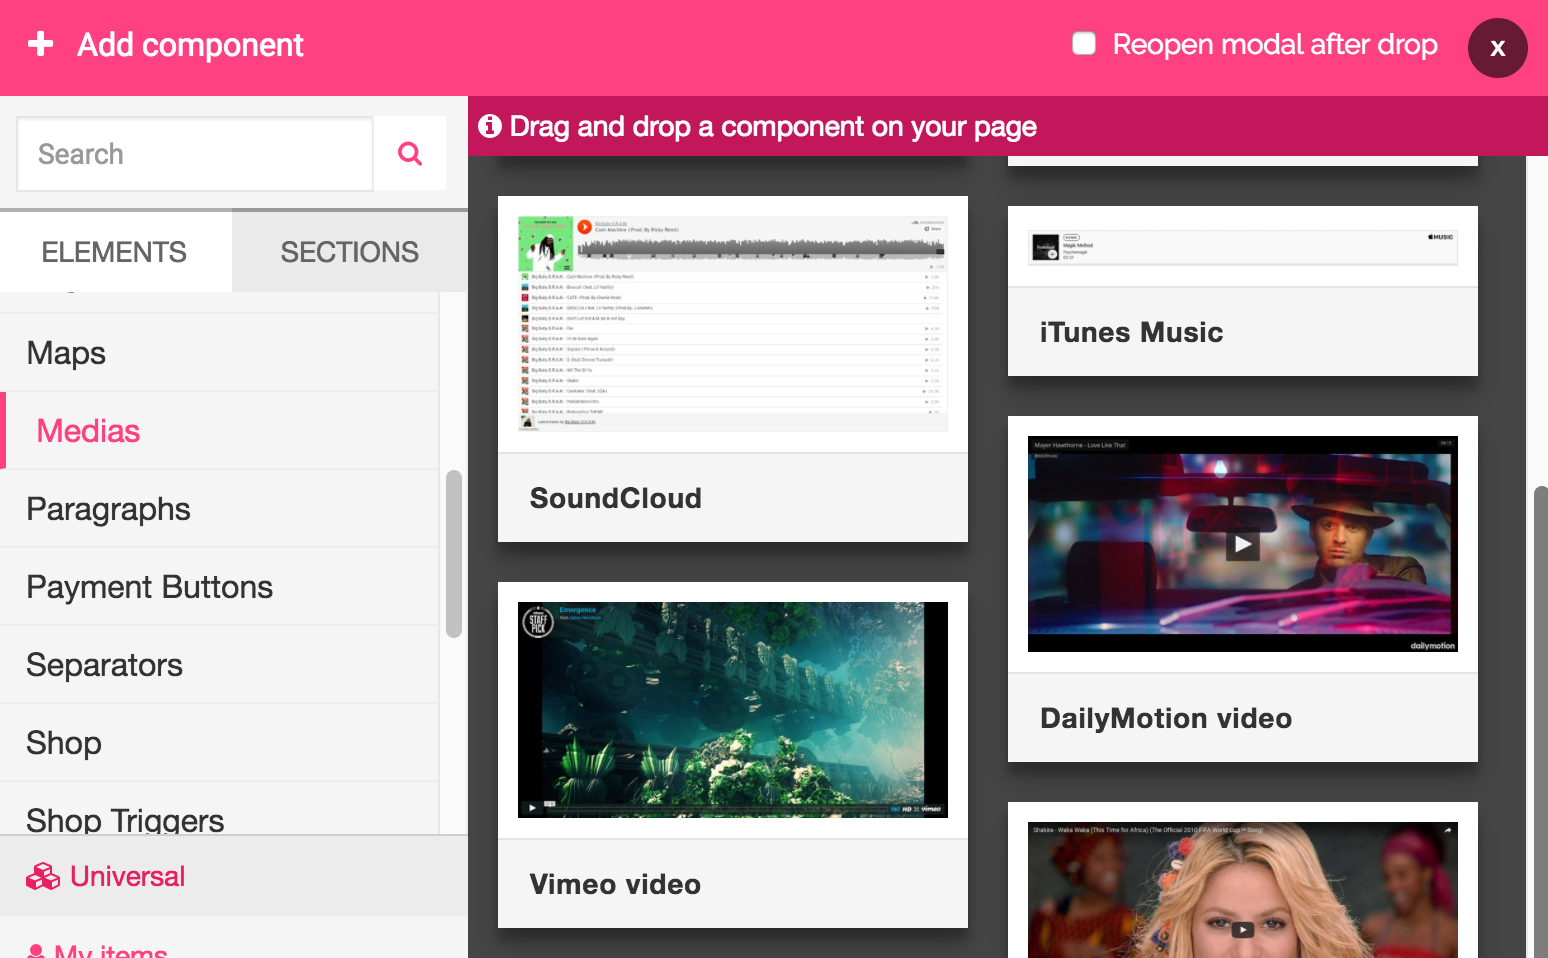The image size is (1548, 958).
Task: Open the Maps category
Action: [x=66, y=353]
